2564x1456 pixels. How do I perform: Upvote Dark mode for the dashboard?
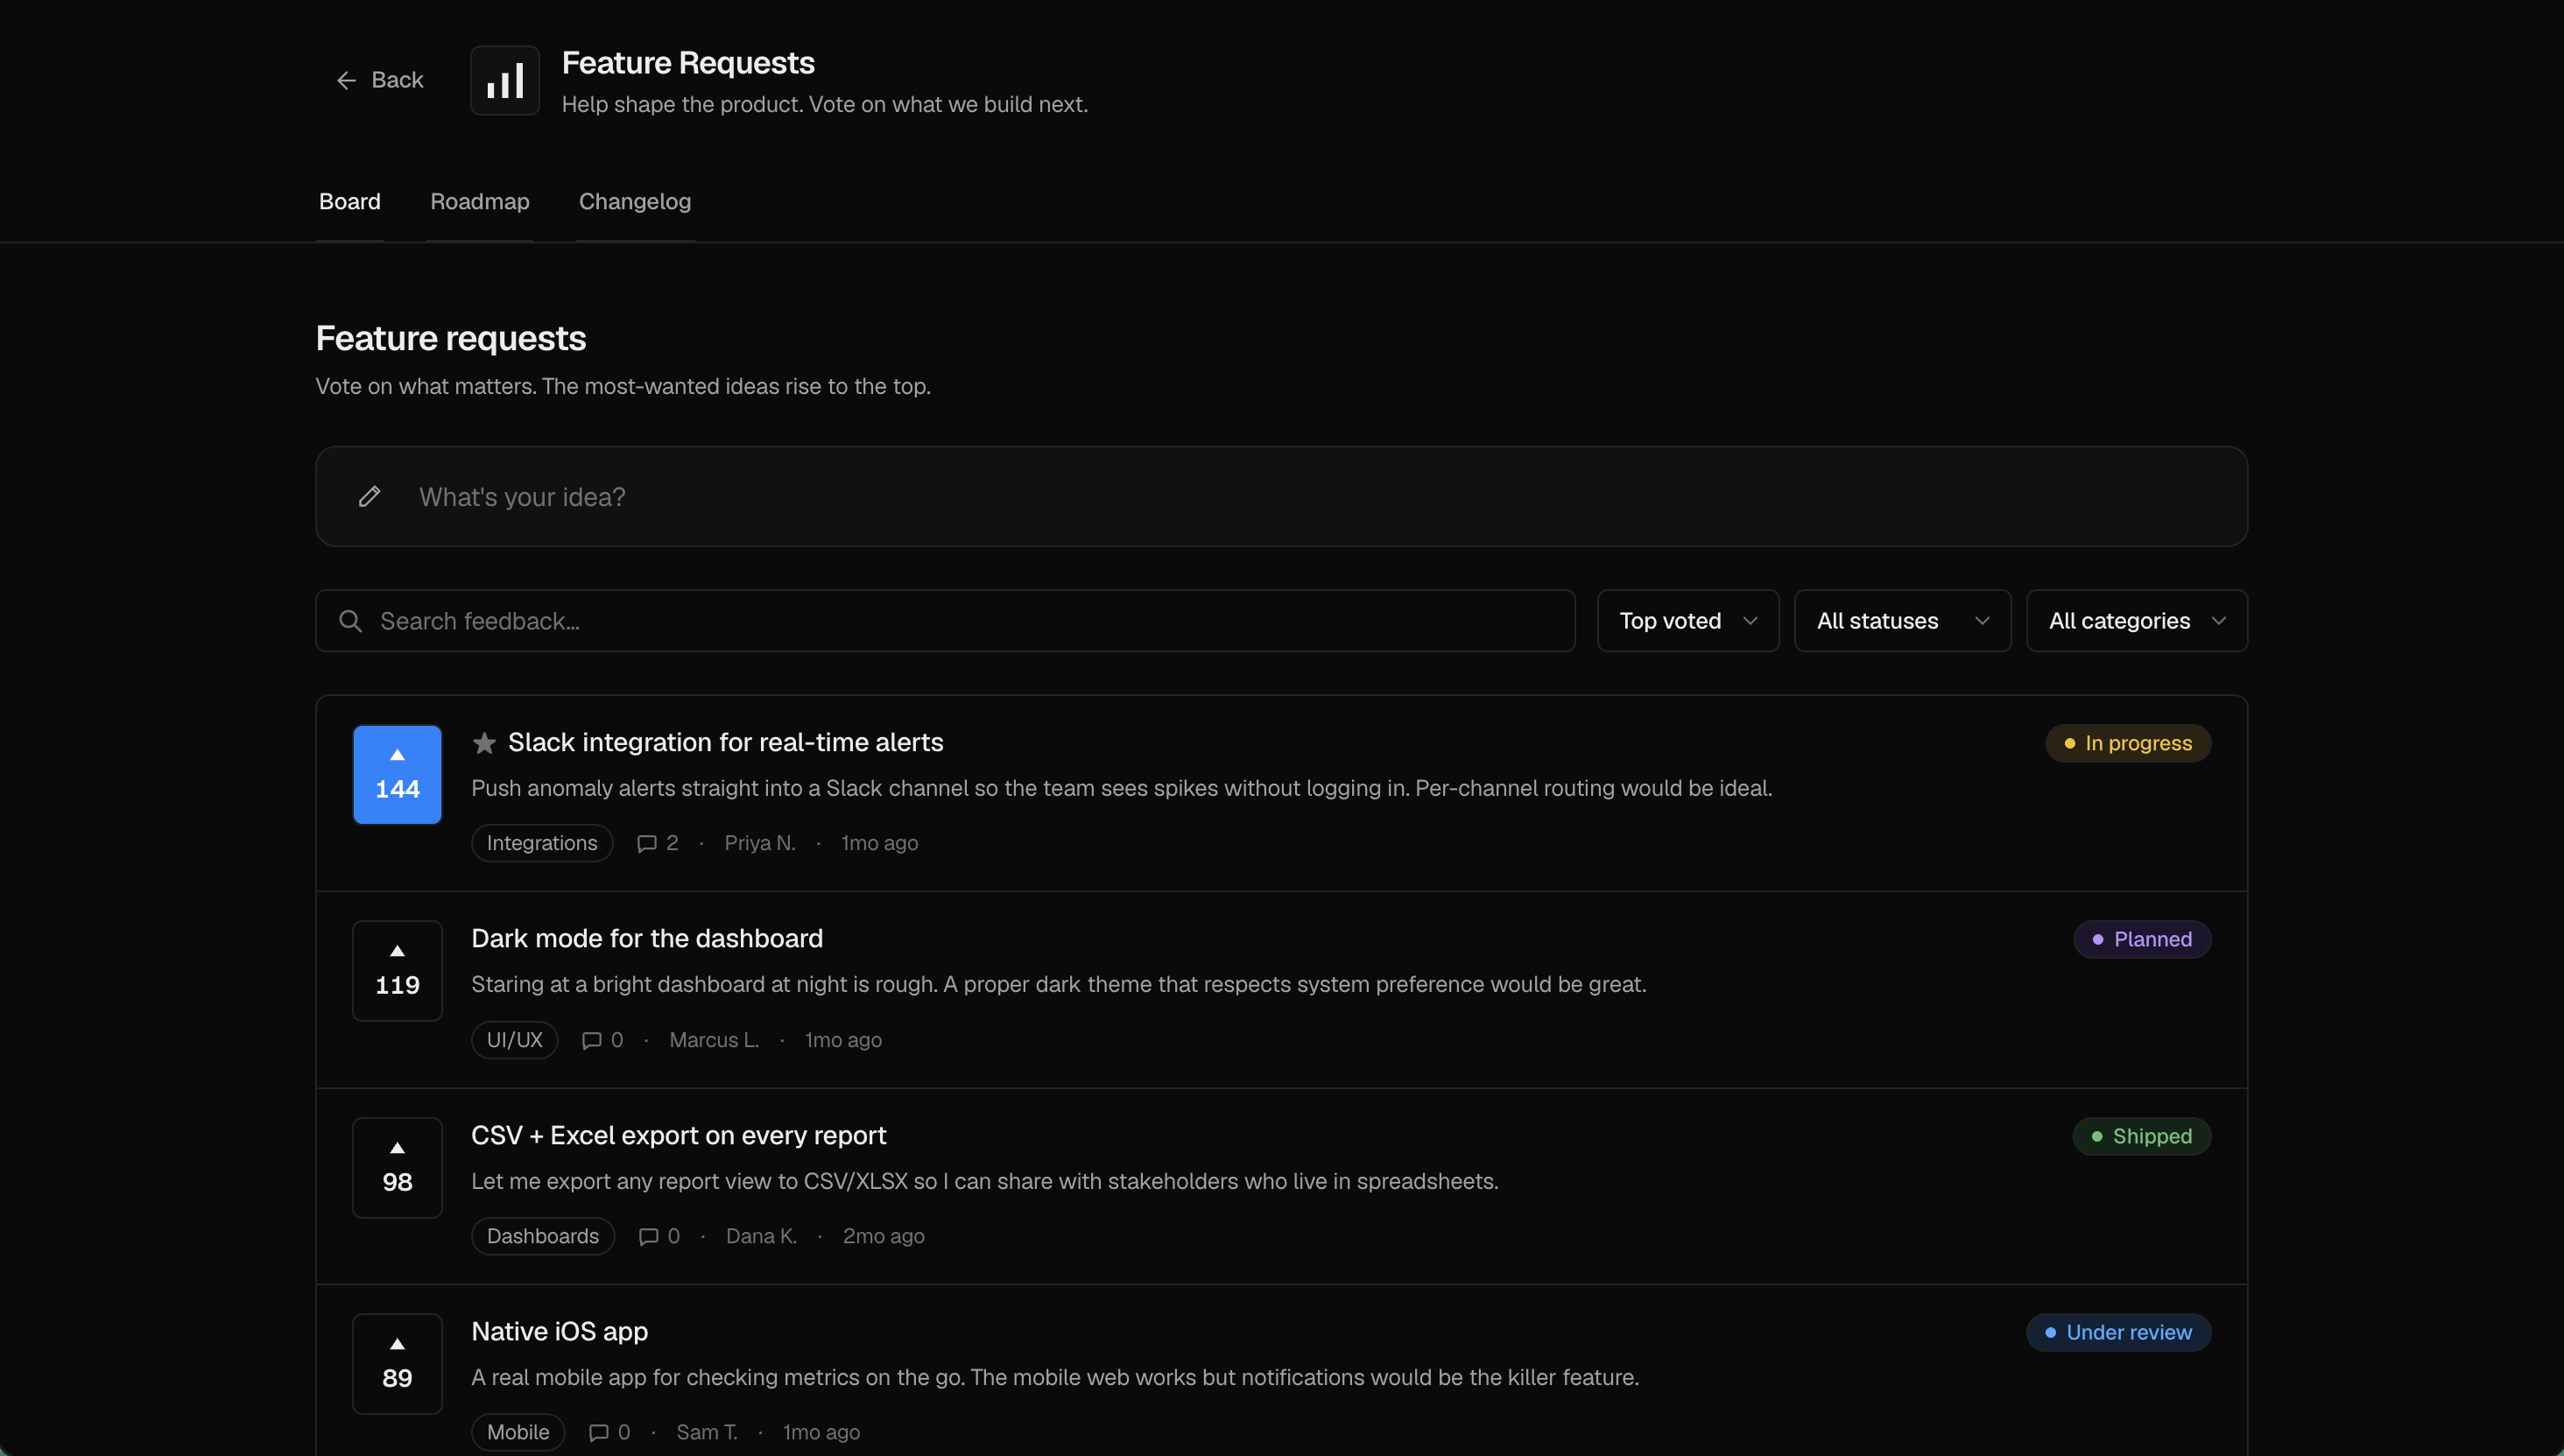397,970
